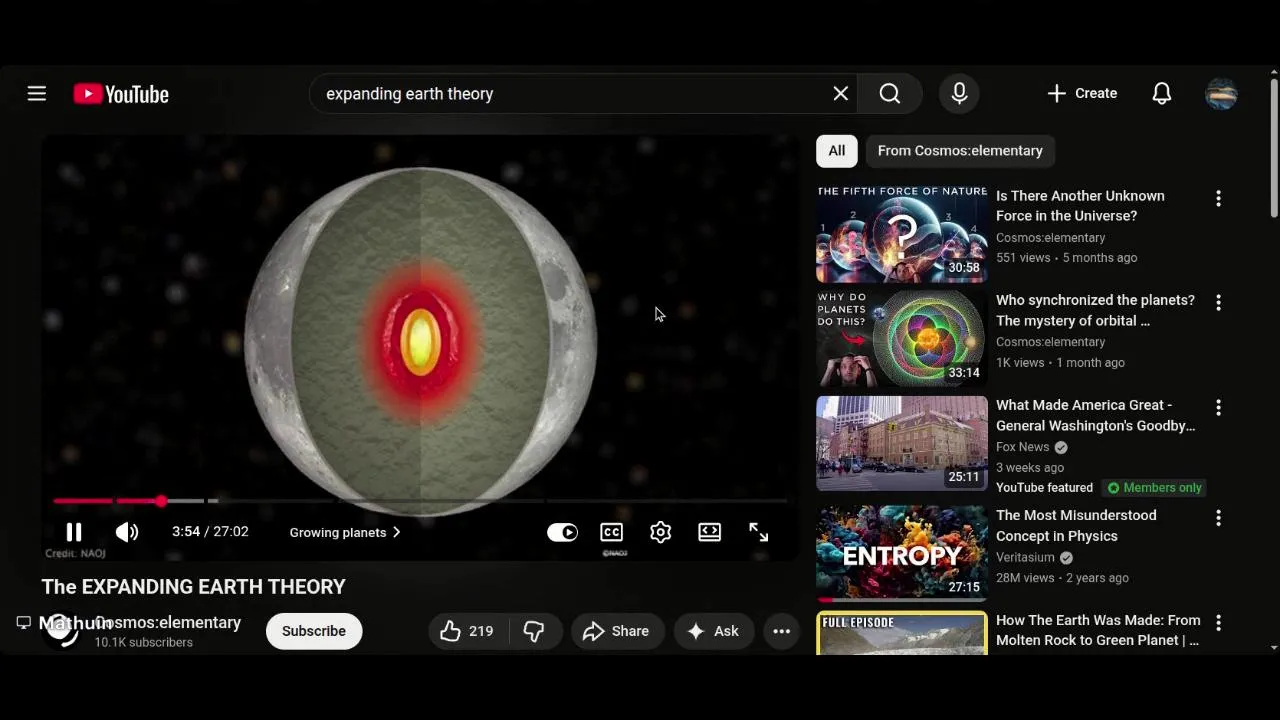Open options for 'Who synchronized the planets'
Image resolution: width=1280 pixels, height=720 pixels.
coord(1218,302)
